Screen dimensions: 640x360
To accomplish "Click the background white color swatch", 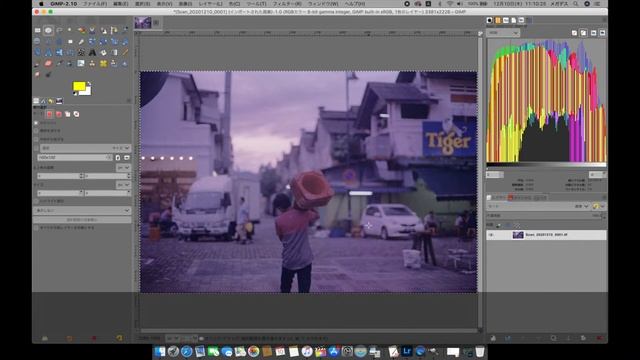I will point(87,91).
